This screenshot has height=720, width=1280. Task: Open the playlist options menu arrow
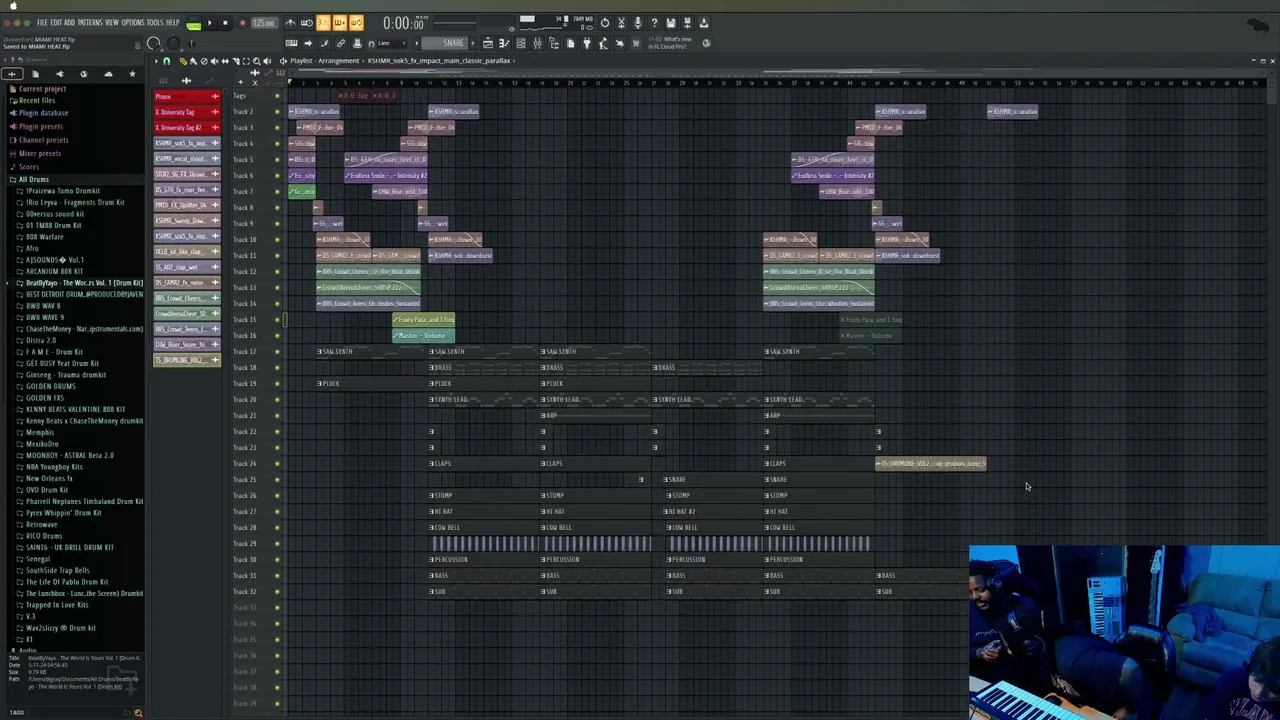(x=156, y=61)
